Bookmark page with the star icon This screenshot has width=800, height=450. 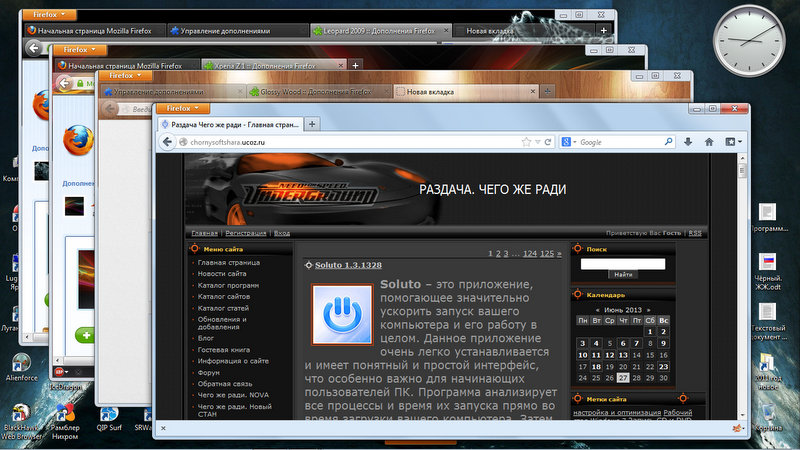coord(526,142)
